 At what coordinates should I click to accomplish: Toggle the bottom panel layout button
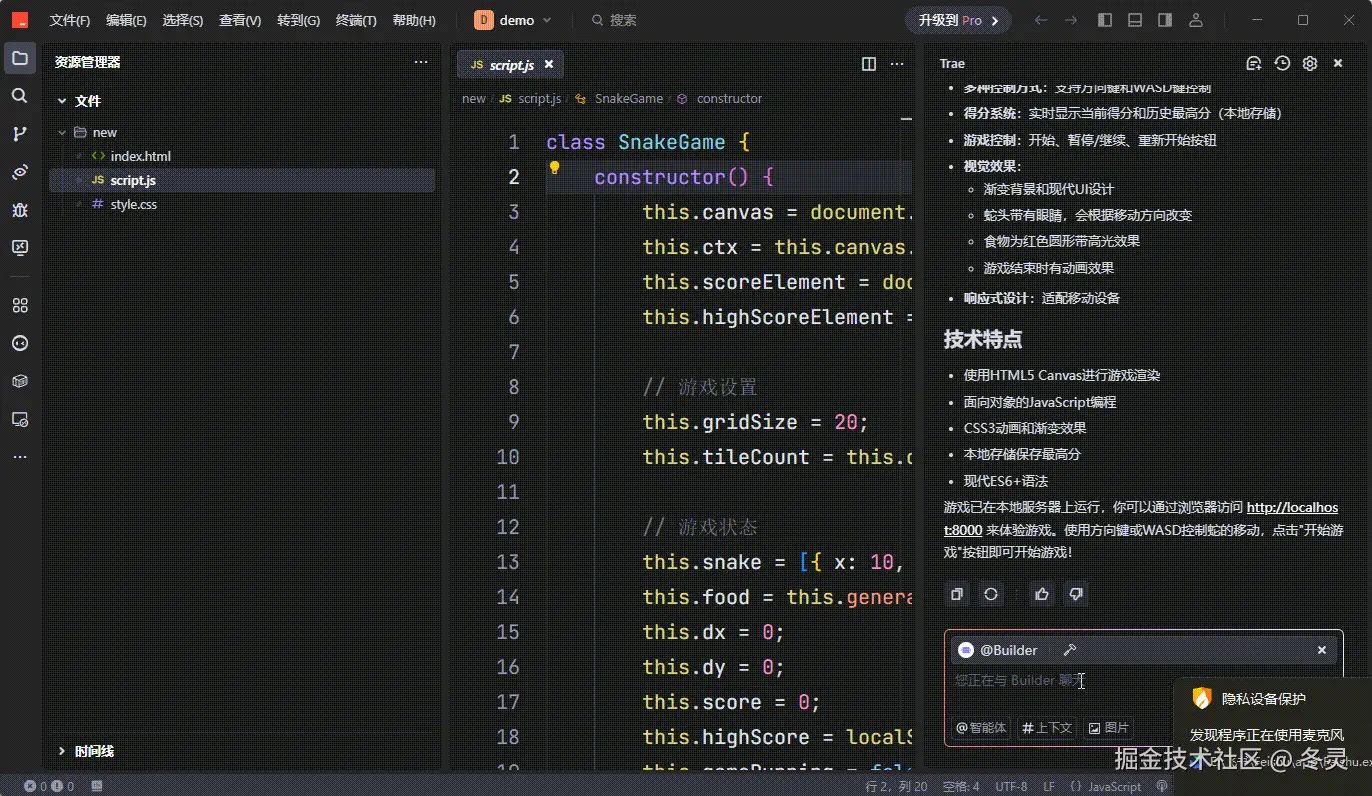coord(1135,20)
